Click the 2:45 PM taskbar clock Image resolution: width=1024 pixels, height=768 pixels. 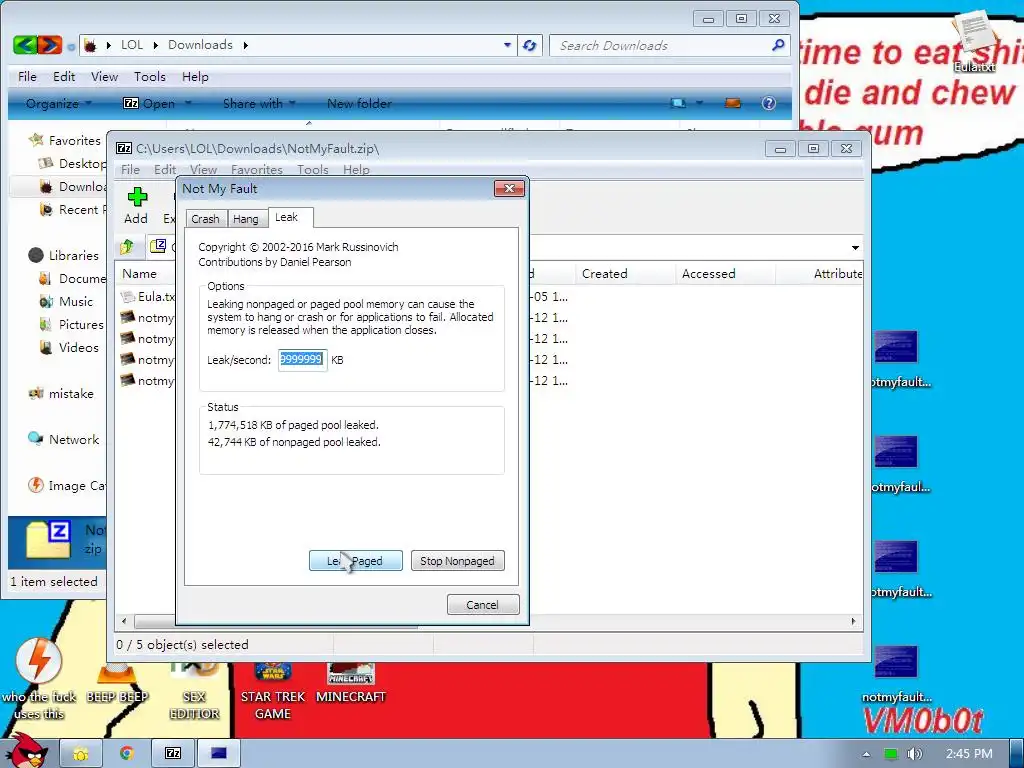[x=969, y=754]
